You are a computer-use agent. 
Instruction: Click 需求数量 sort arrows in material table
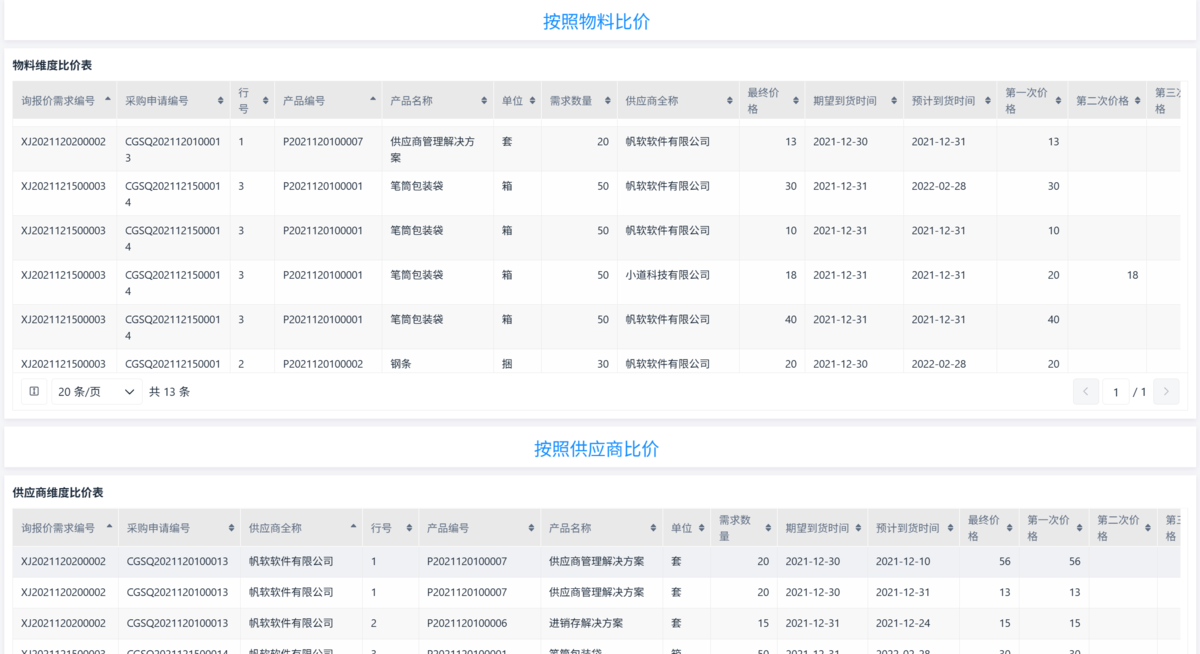tap(608, 101)
